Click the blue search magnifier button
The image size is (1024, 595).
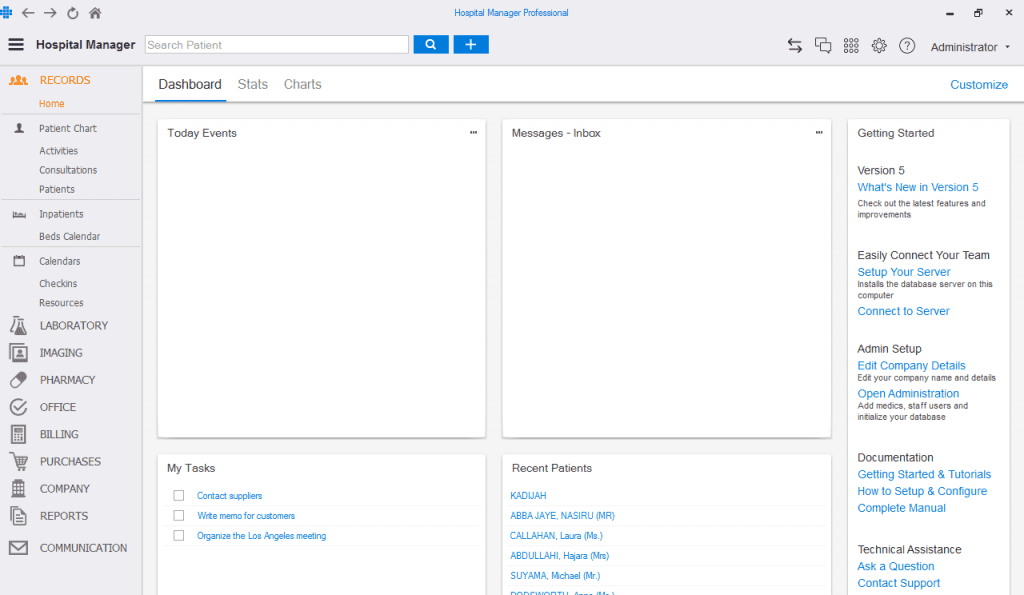pyautogui.click(x=431, y=45)
